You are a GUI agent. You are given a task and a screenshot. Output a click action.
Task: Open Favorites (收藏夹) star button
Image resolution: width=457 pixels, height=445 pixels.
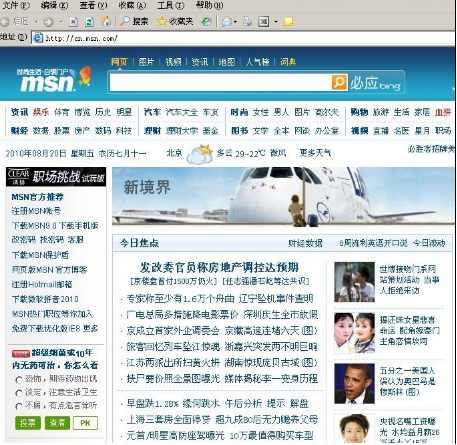pyautogui.click(x=175, y=22)
